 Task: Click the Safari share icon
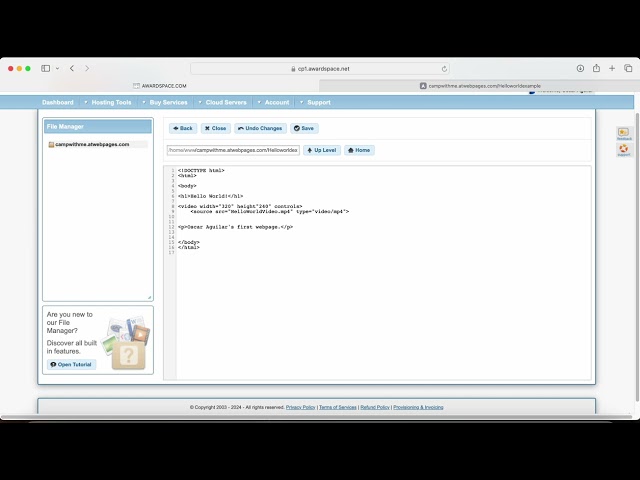pyautogui.click(x=596, y=68)
